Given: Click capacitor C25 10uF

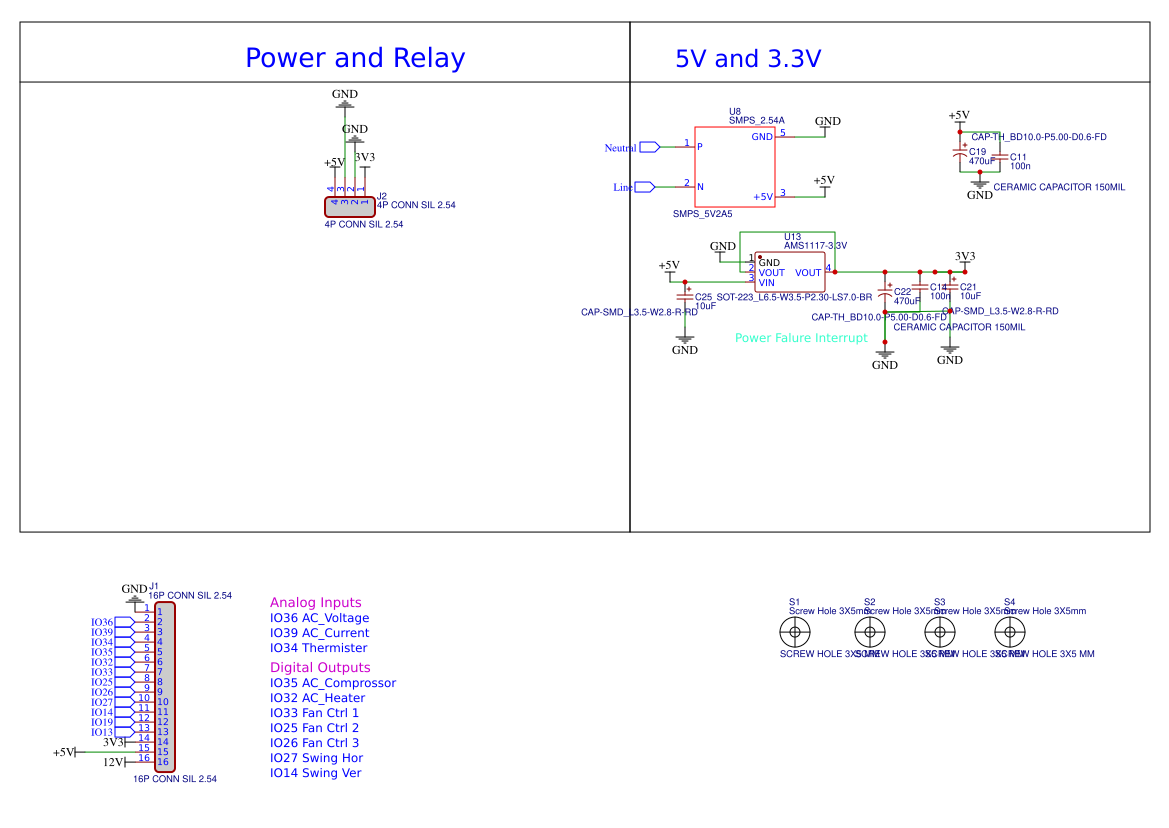Looking at the screenshot, I should point(685,298).
